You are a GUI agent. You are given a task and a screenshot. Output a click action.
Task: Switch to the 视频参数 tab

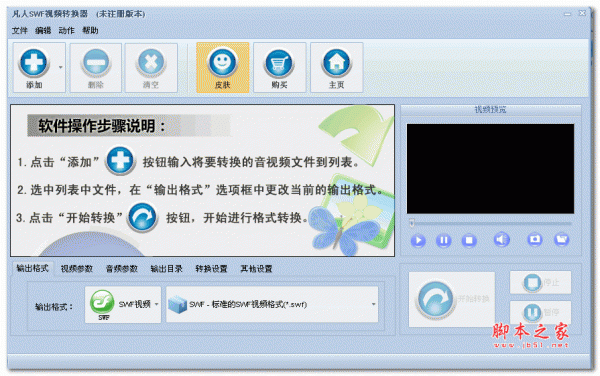point(77,269)
